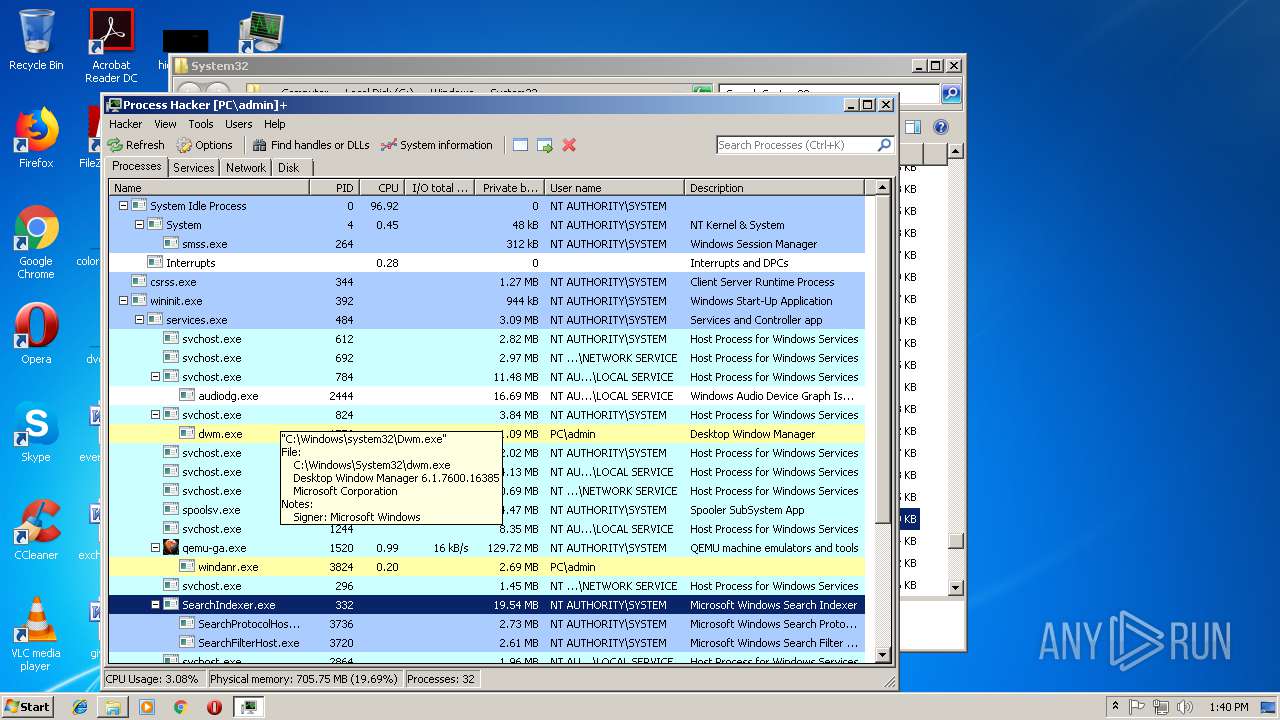Viewport: 1280px width, 720px height.
Task: Click the System32 window help icon
Action: (940, 127)
